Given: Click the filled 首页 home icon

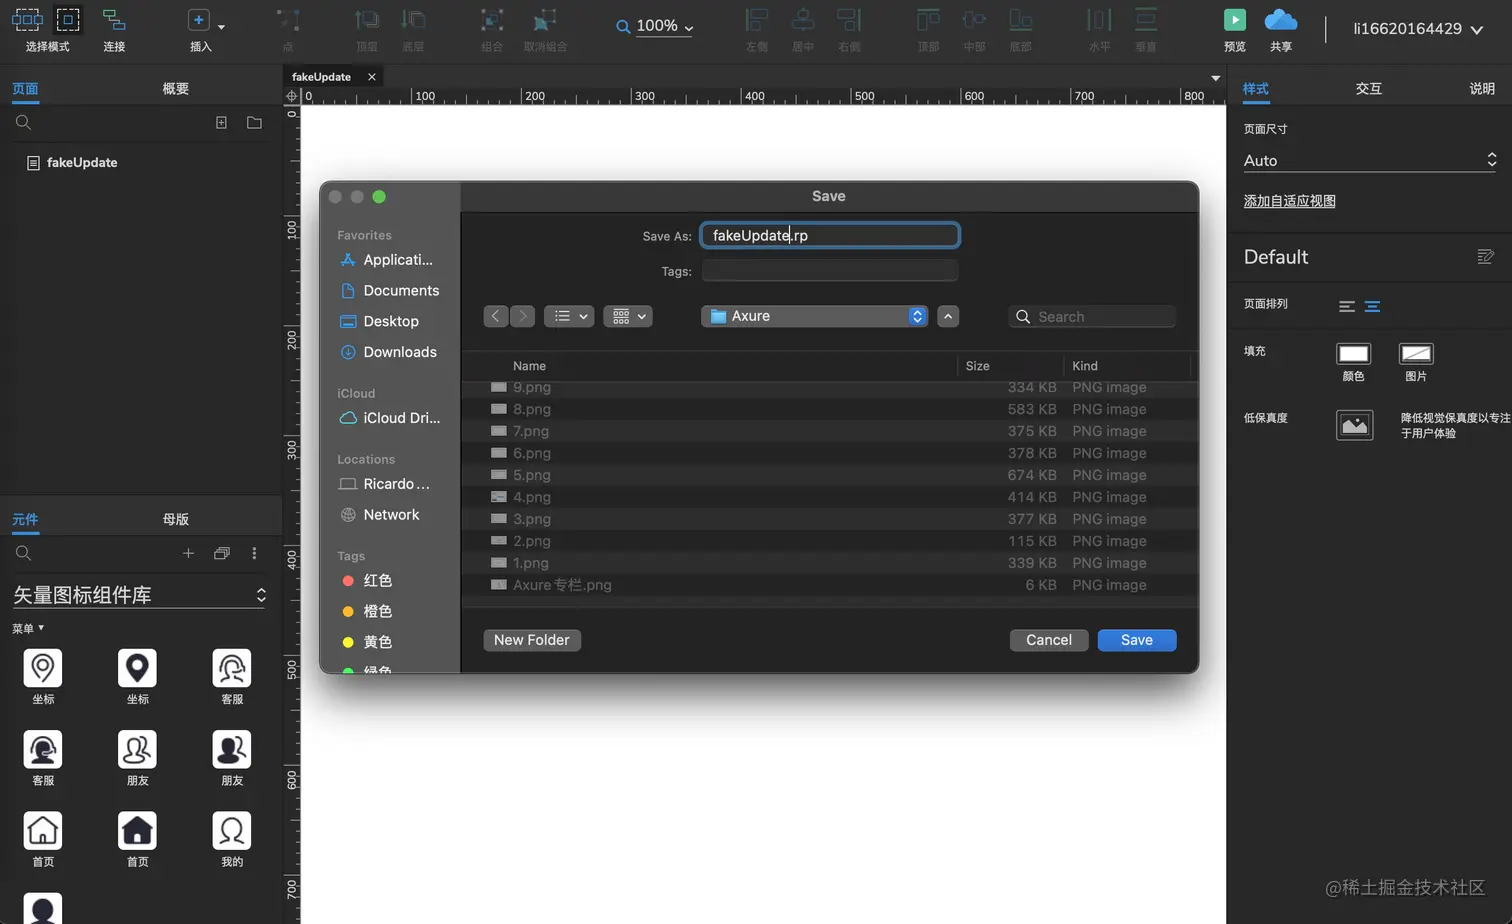Looking at the screenshot, I should (137, 830).
